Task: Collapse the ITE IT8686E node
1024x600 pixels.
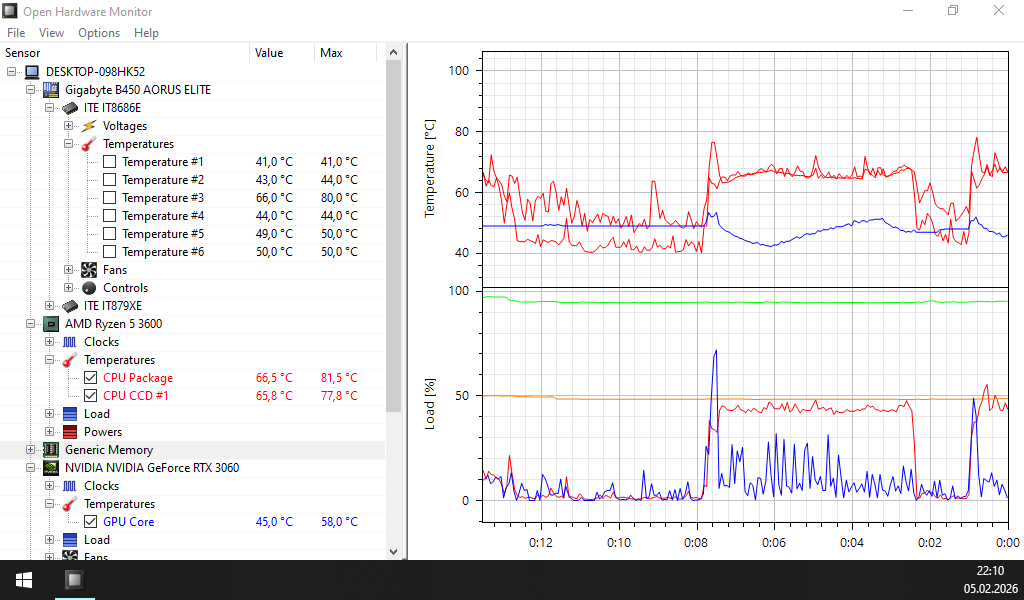Action: (49, 108)
